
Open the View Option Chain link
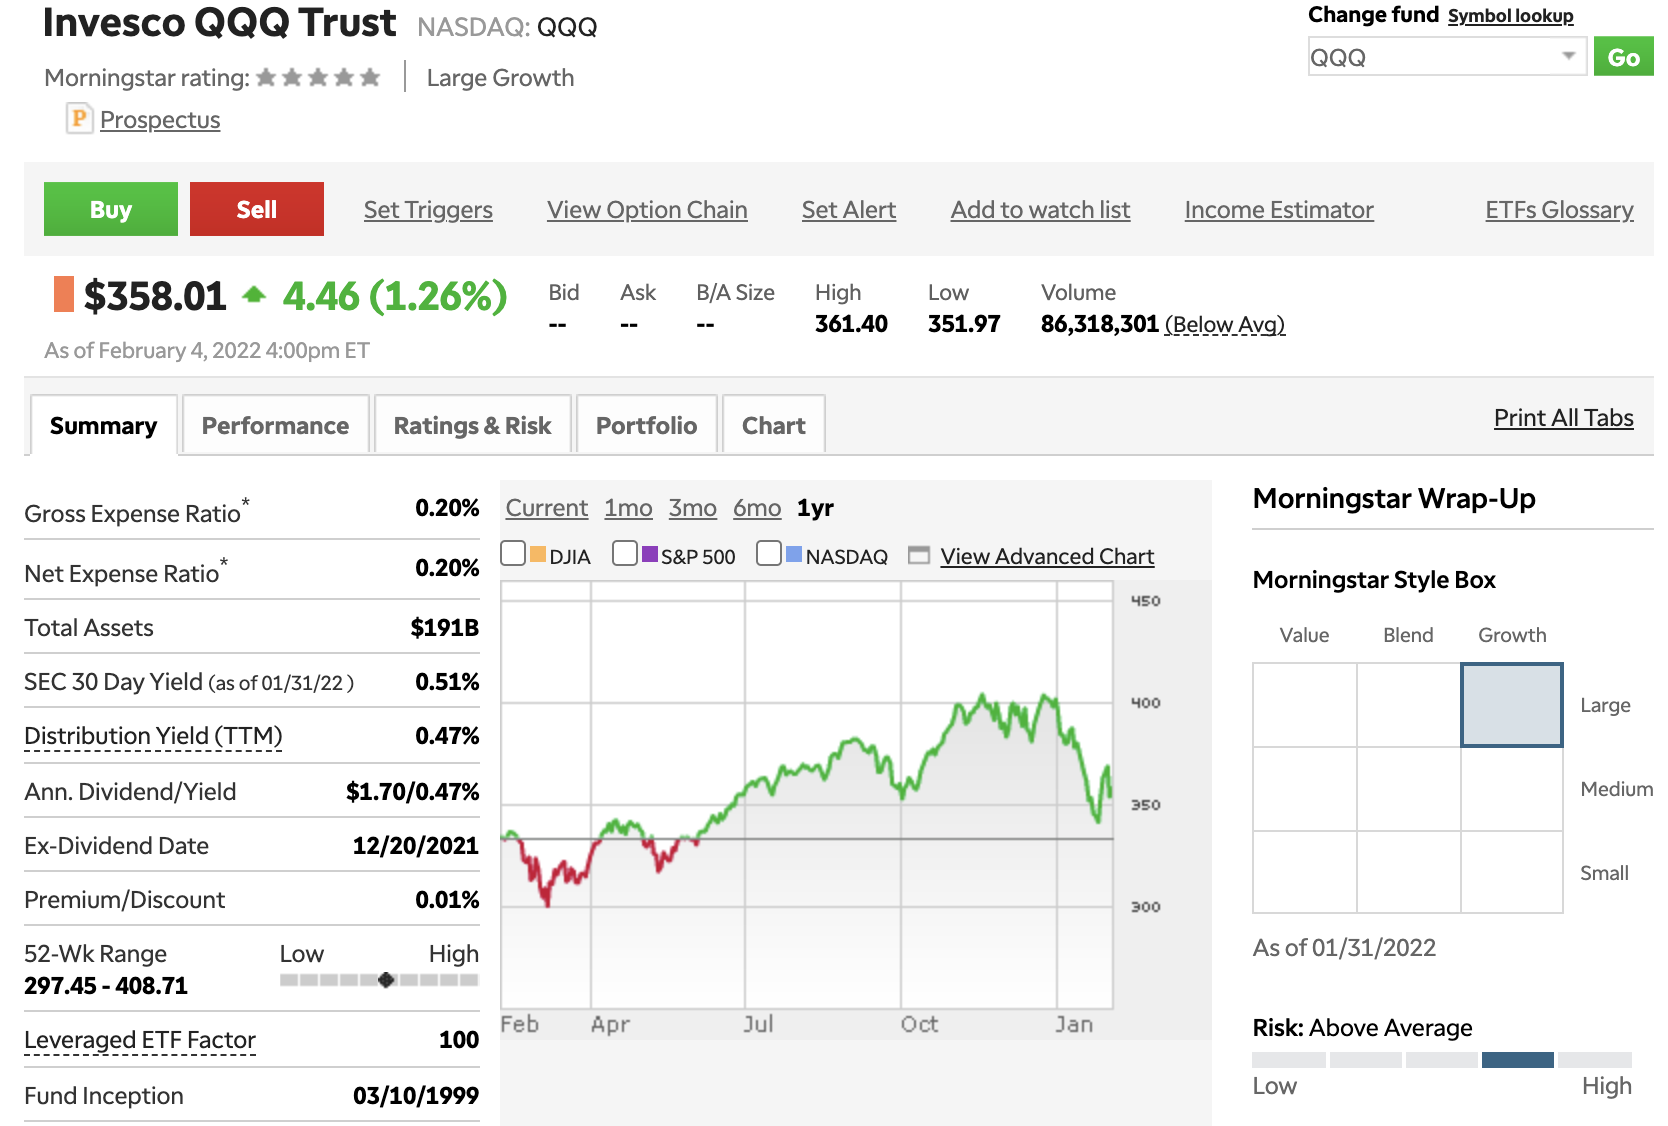pyautogui.click(x=647, y=210)
